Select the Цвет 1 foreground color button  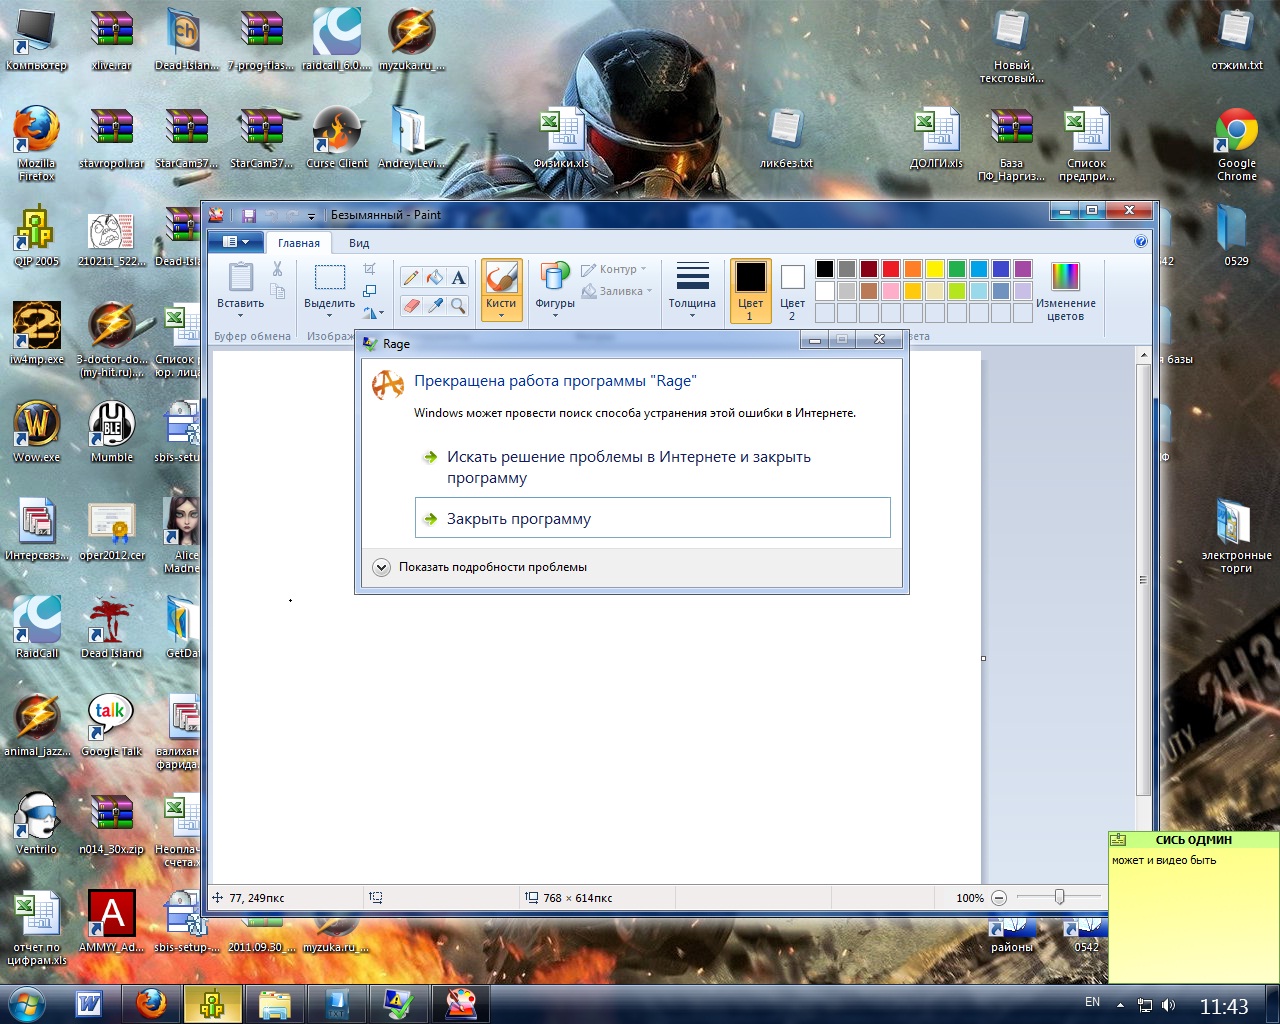750,291
